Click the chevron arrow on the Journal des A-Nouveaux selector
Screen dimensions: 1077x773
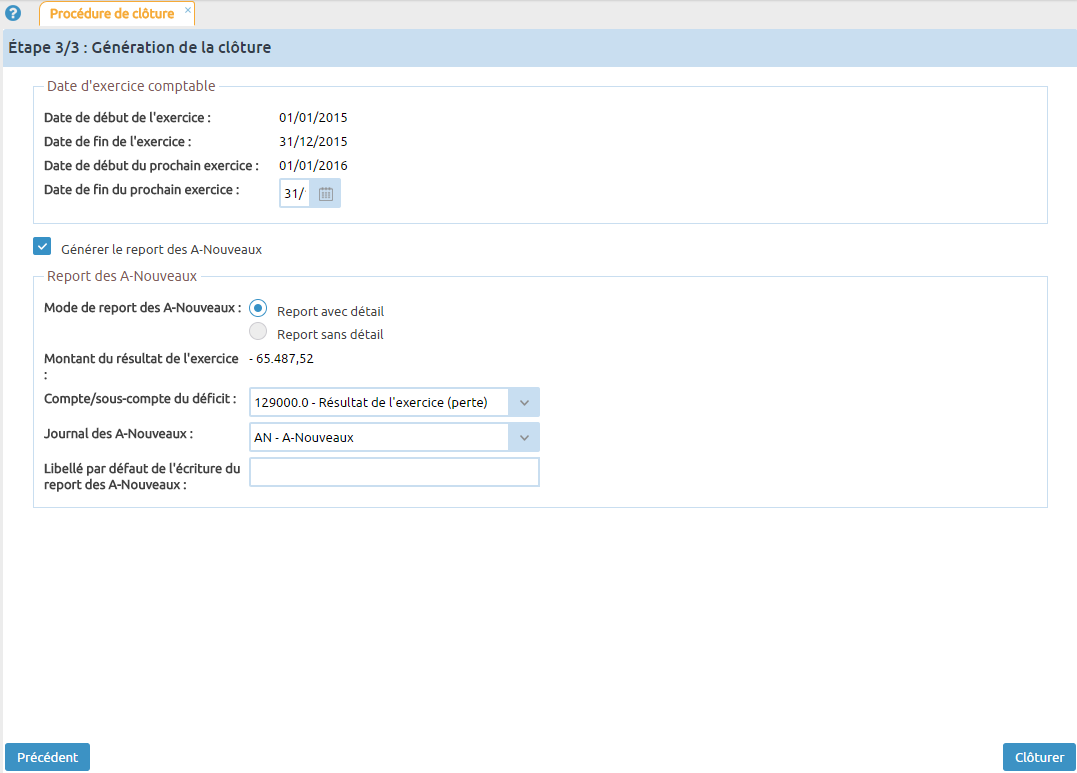click(x=524, y=437)
